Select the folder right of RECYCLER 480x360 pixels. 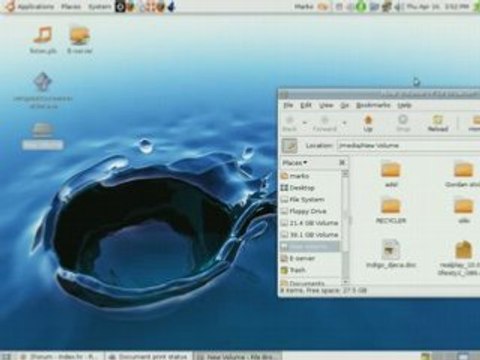tap(464, 210)
